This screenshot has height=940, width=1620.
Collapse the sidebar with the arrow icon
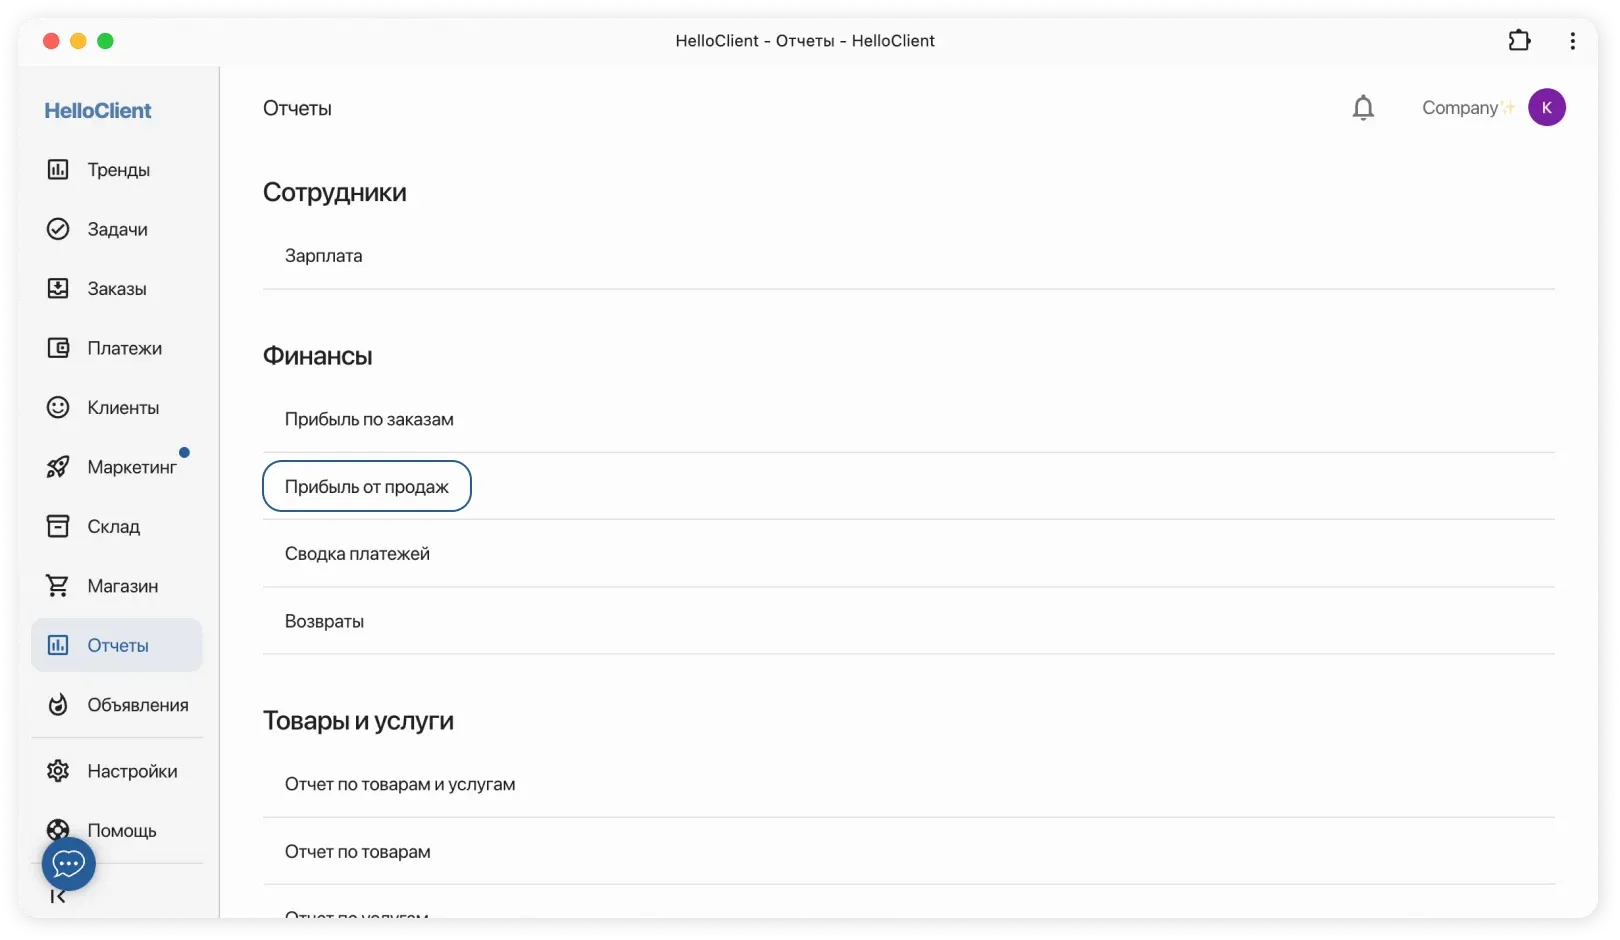coord(58,897)
